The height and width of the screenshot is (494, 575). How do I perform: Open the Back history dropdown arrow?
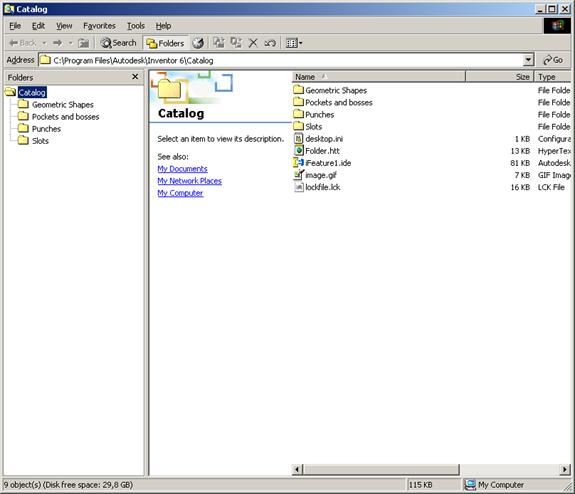(x=44, y=43)
